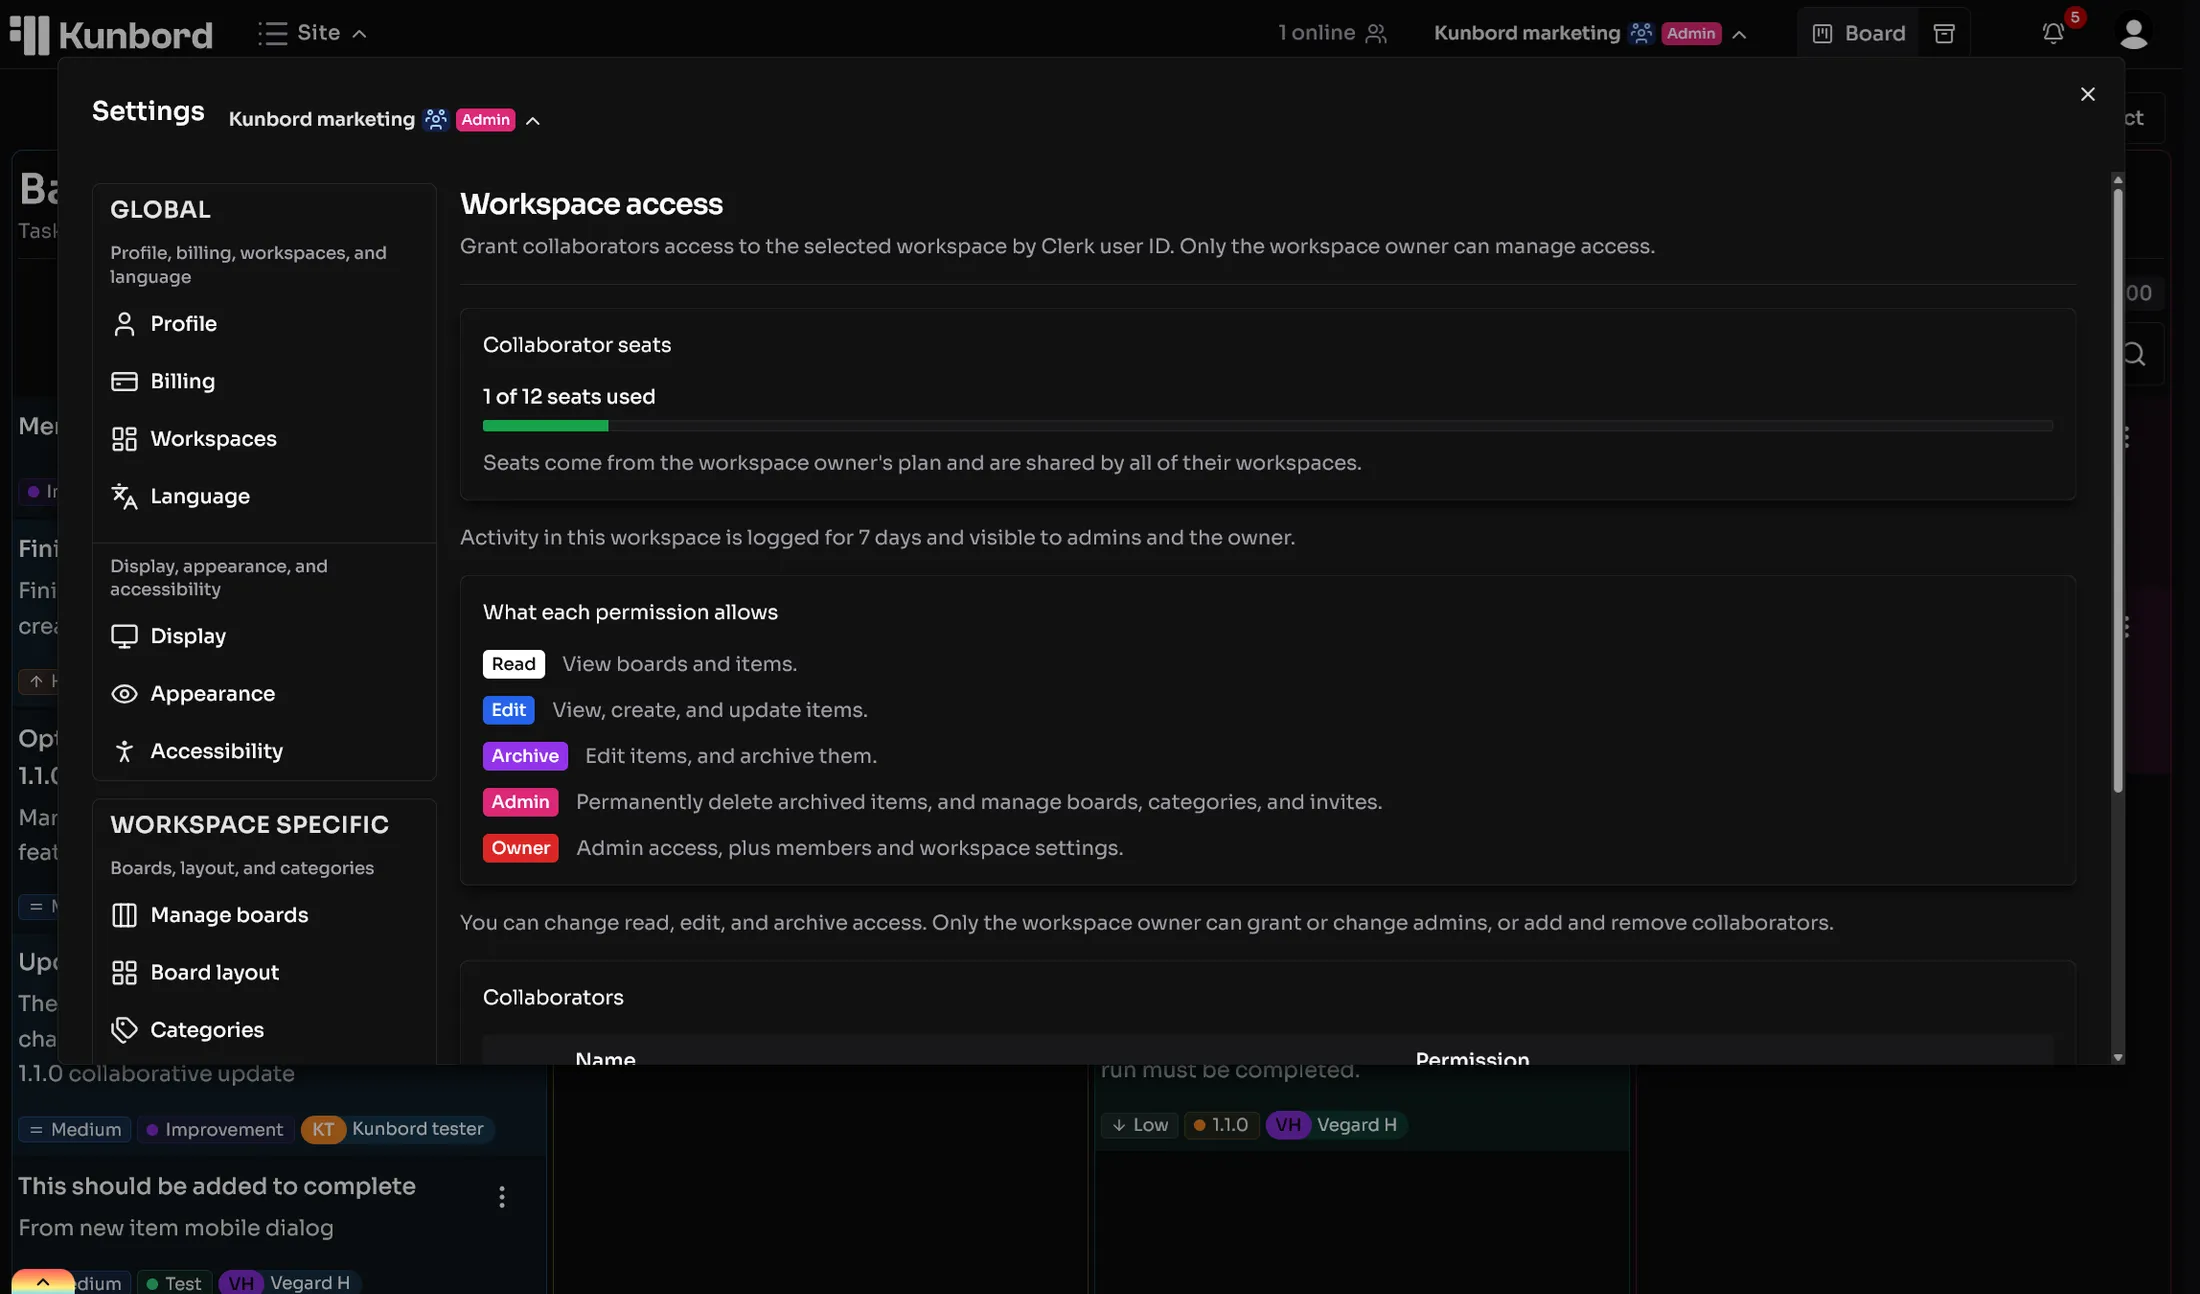Screen dimensions: 2200x1294
Task: Expand bottom-left collapsed panel chevron
Action: [43, 1281]
